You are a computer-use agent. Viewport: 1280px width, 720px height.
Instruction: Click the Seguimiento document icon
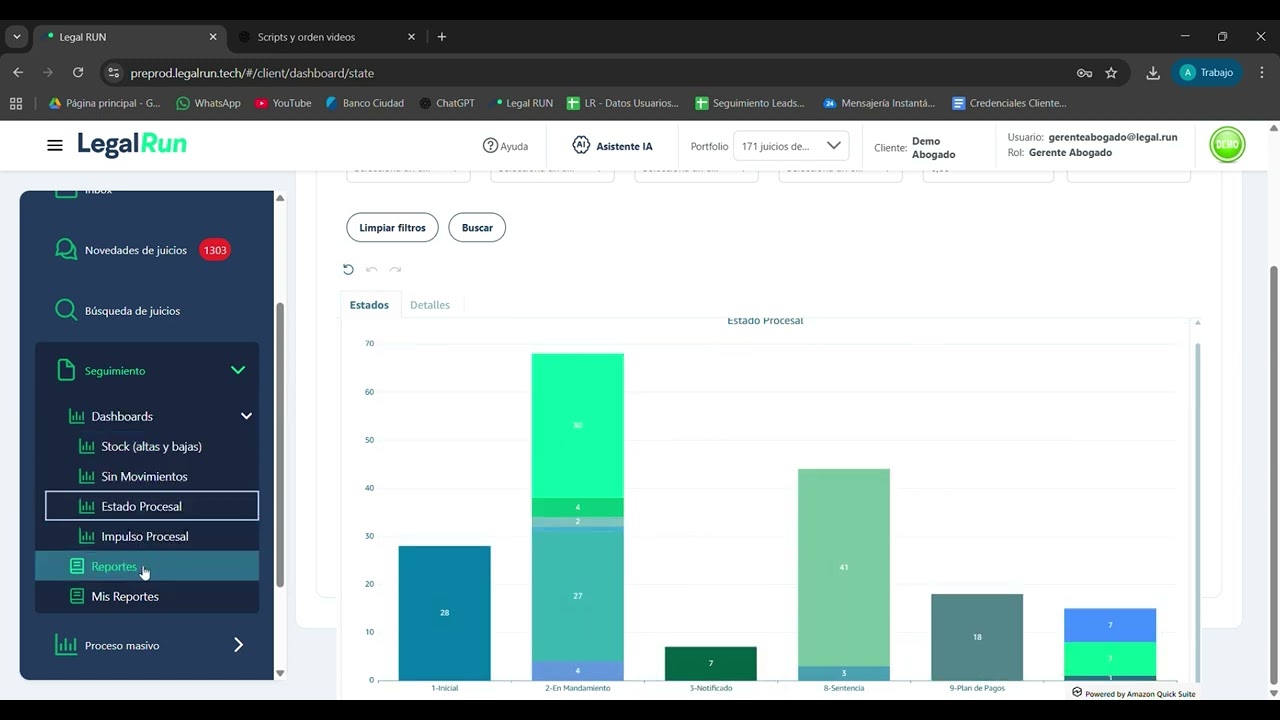66,370
